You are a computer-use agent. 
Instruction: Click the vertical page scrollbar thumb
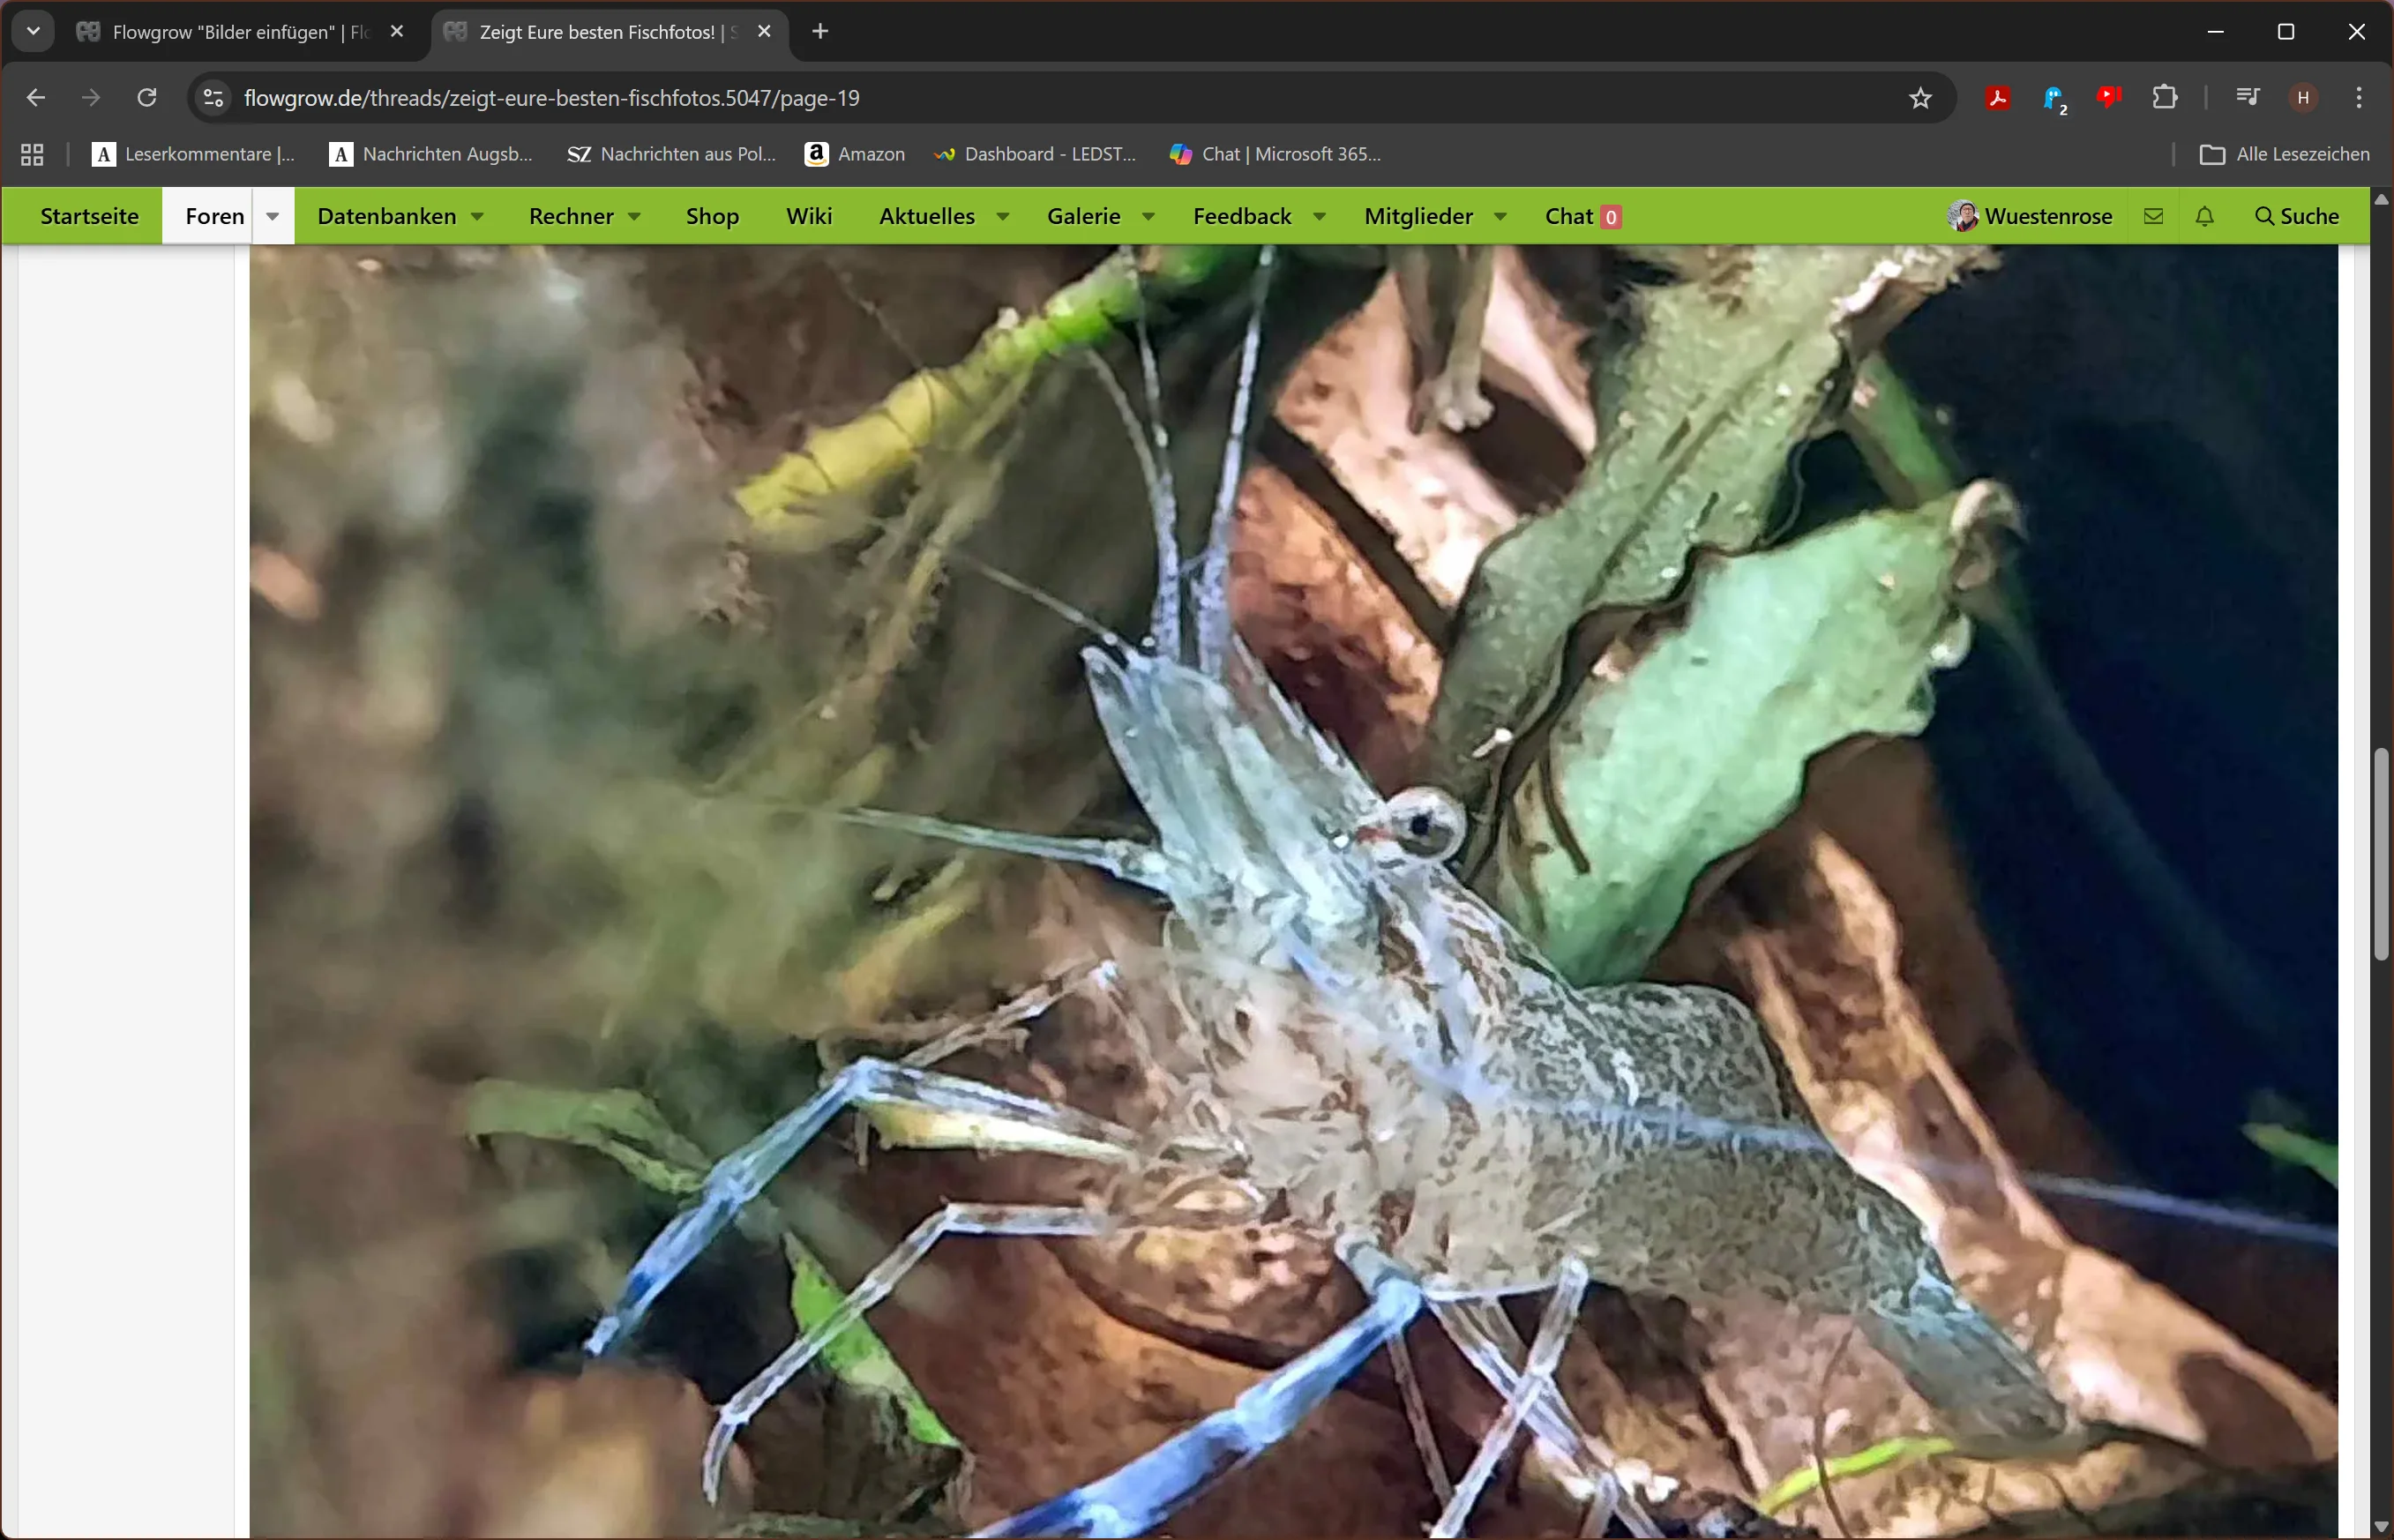pos(2381,852)
